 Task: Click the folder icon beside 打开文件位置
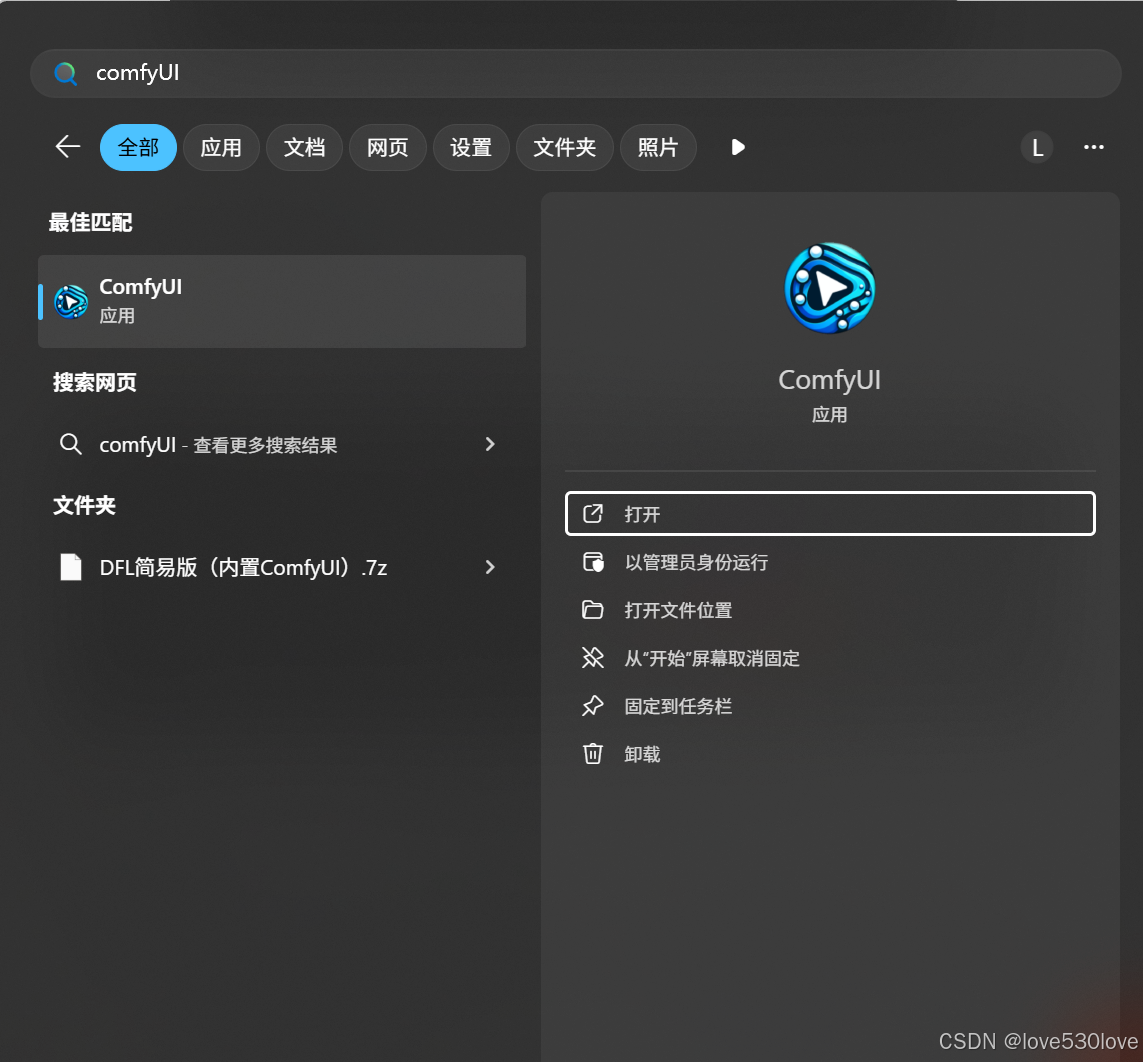click(593, 609)
